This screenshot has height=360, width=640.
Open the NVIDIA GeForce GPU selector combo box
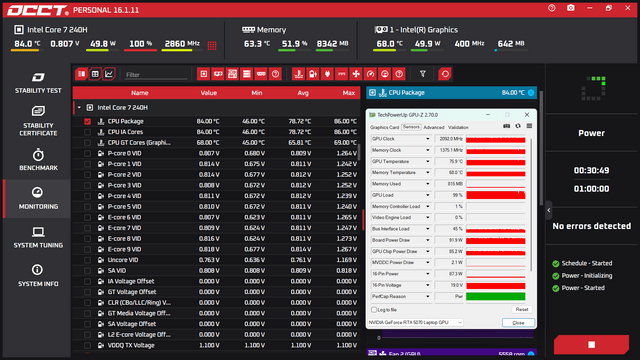click(x=415, y=322)
